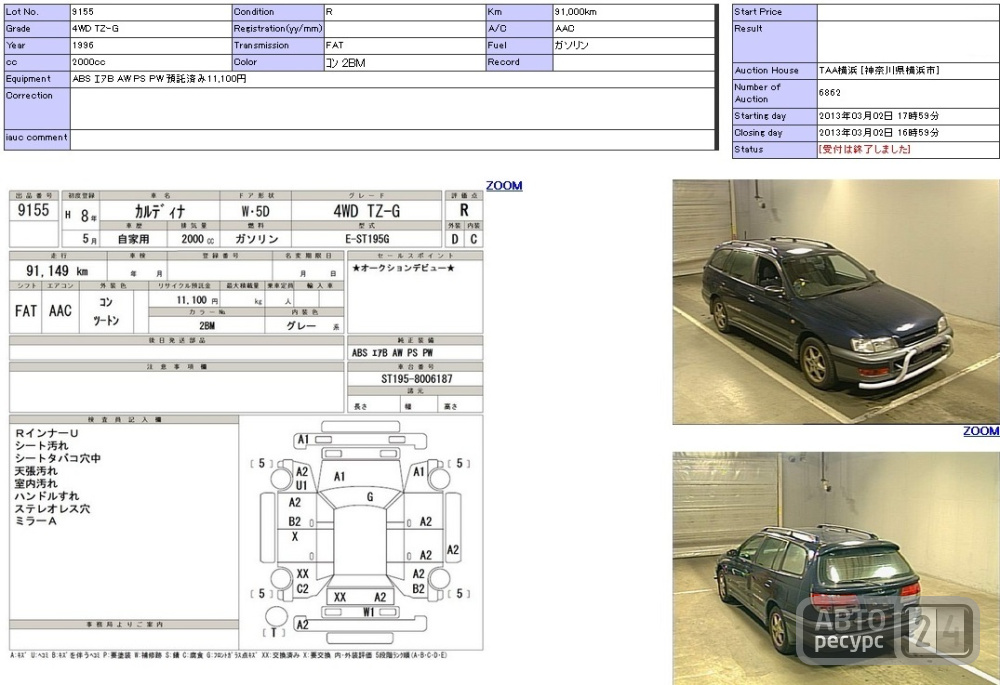Select the Starting day date value
The image size is (1000, 685).
pos(879,116)
